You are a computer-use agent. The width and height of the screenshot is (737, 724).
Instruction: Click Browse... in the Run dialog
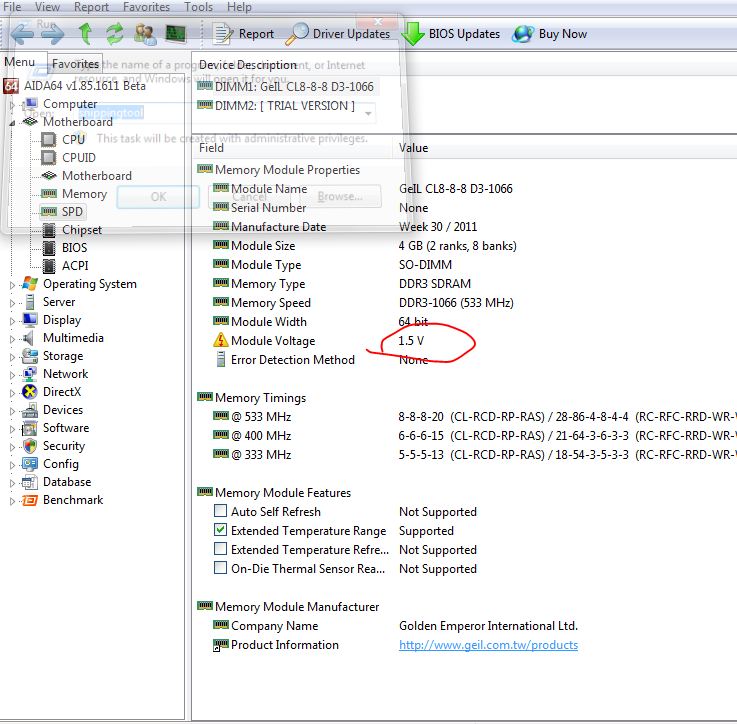pos(340,196)
